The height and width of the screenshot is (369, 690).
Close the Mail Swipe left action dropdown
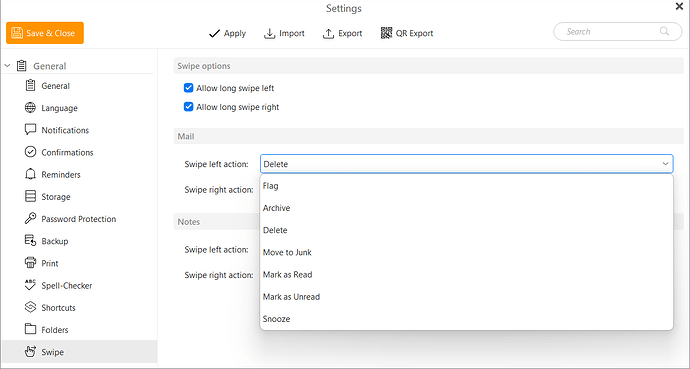[665, 164]
